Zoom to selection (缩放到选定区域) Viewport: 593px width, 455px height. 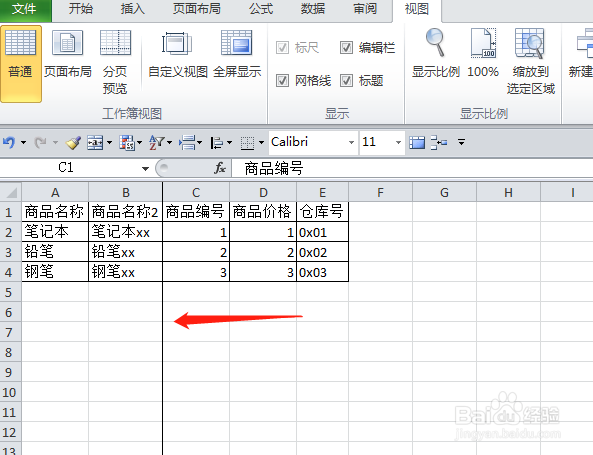click(x=531, y=62)
